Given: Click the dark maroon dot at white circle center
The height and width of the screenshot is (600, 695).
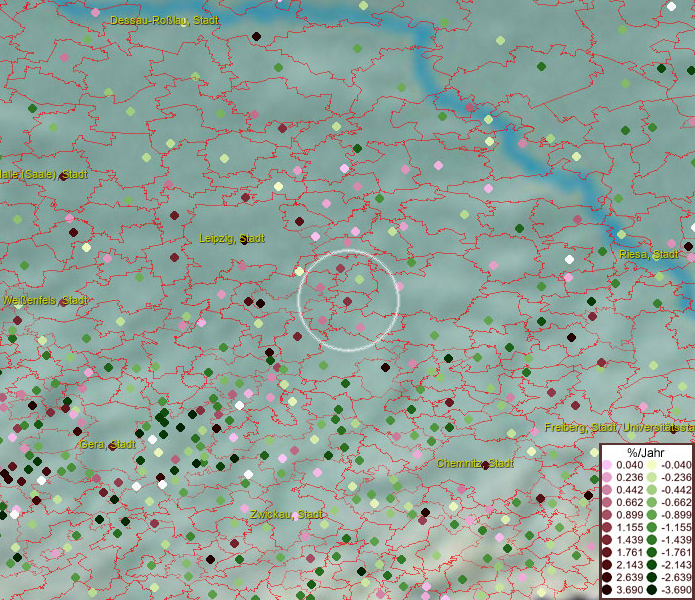Looking at the screenshot, I should coord(348,301).
